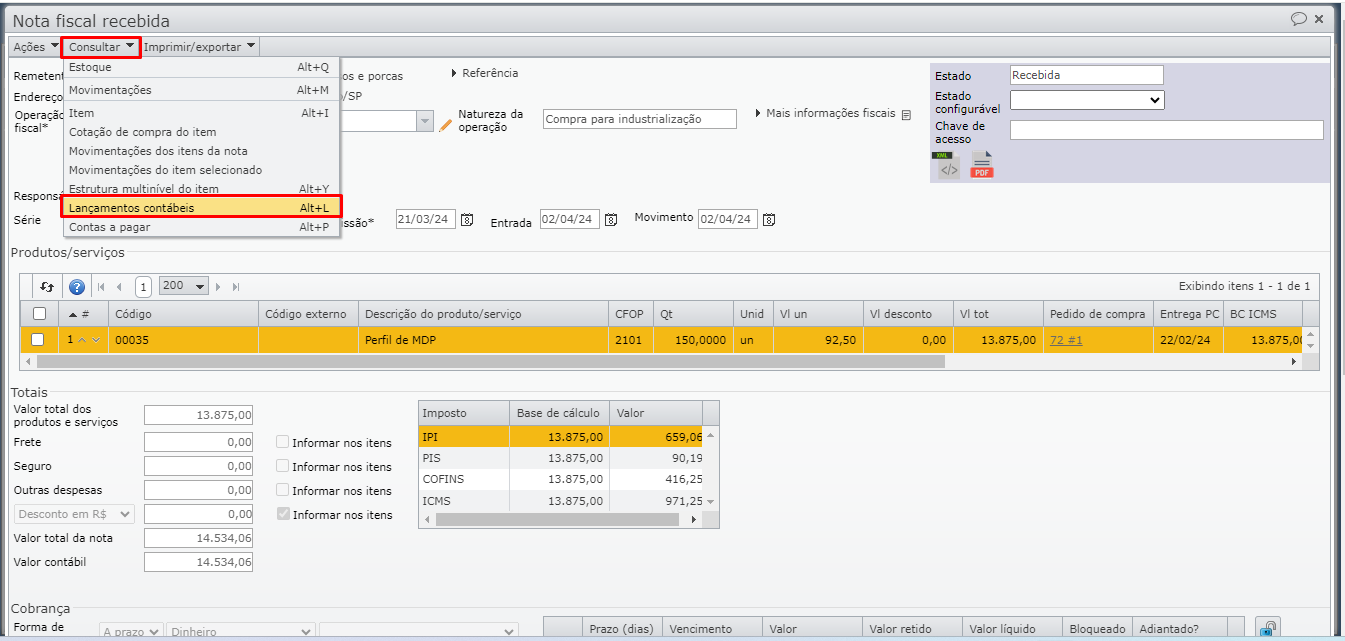Screen dimensions: 1345x641
Task: Open the Estado configurável dropdown
Action: pyautogui.click(x=1087, y=100)
